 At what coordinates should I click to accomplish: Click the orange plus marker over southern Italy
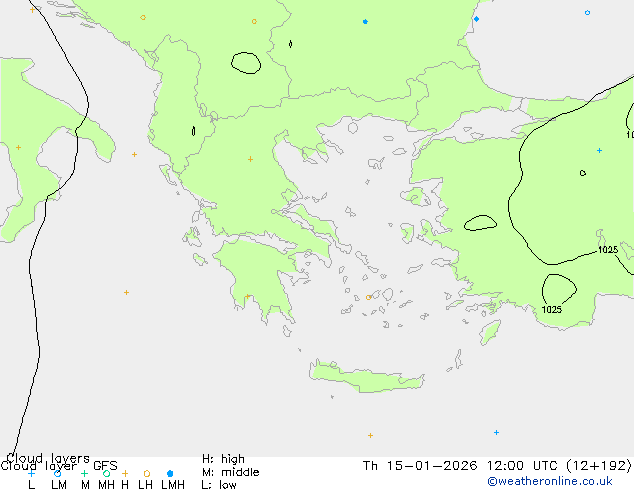[19, 148]
